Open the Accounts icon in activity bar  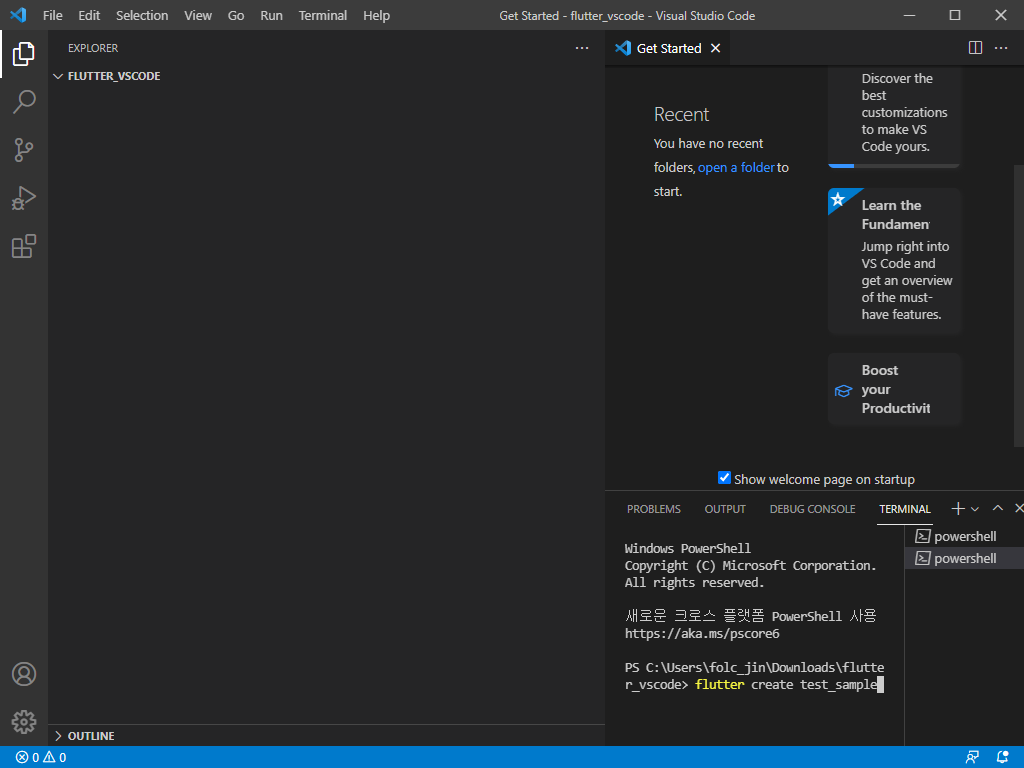[24, 674]
